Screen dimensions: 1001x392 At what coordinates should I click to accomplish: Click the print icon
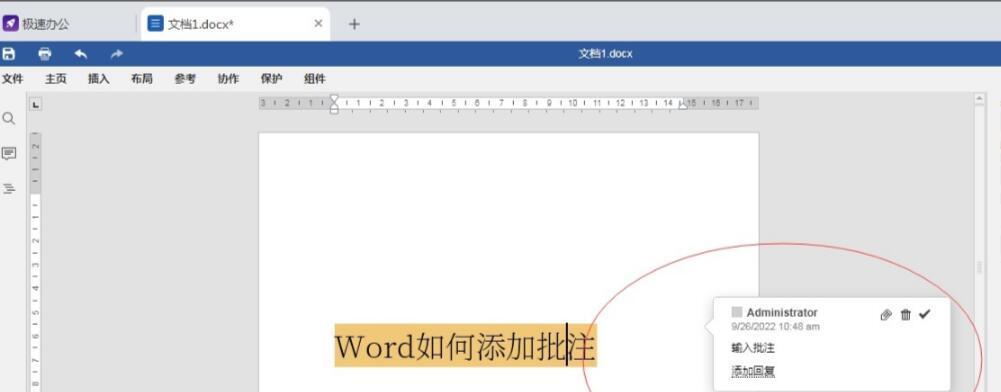click(45, 54)
